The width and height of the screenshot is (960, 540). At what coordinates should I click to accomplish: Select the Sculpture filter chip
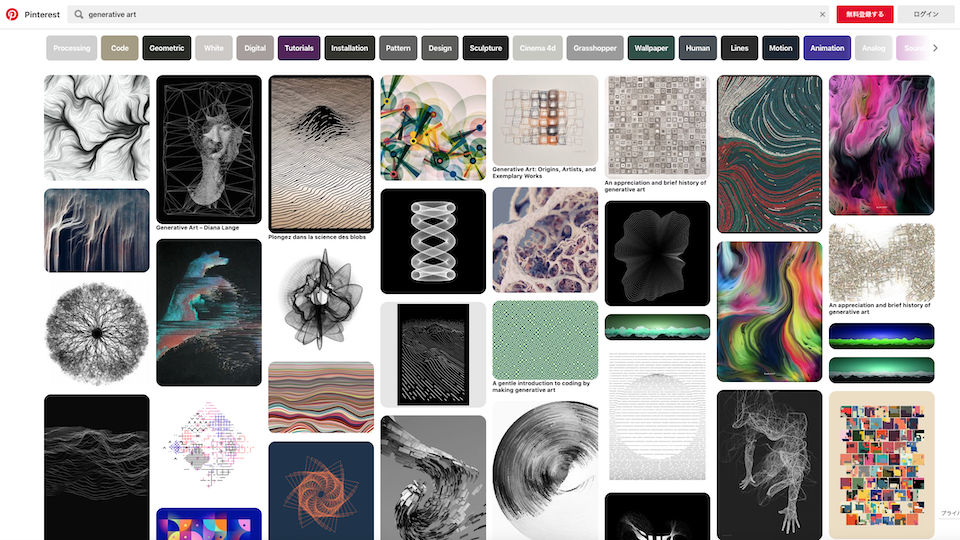486,48
